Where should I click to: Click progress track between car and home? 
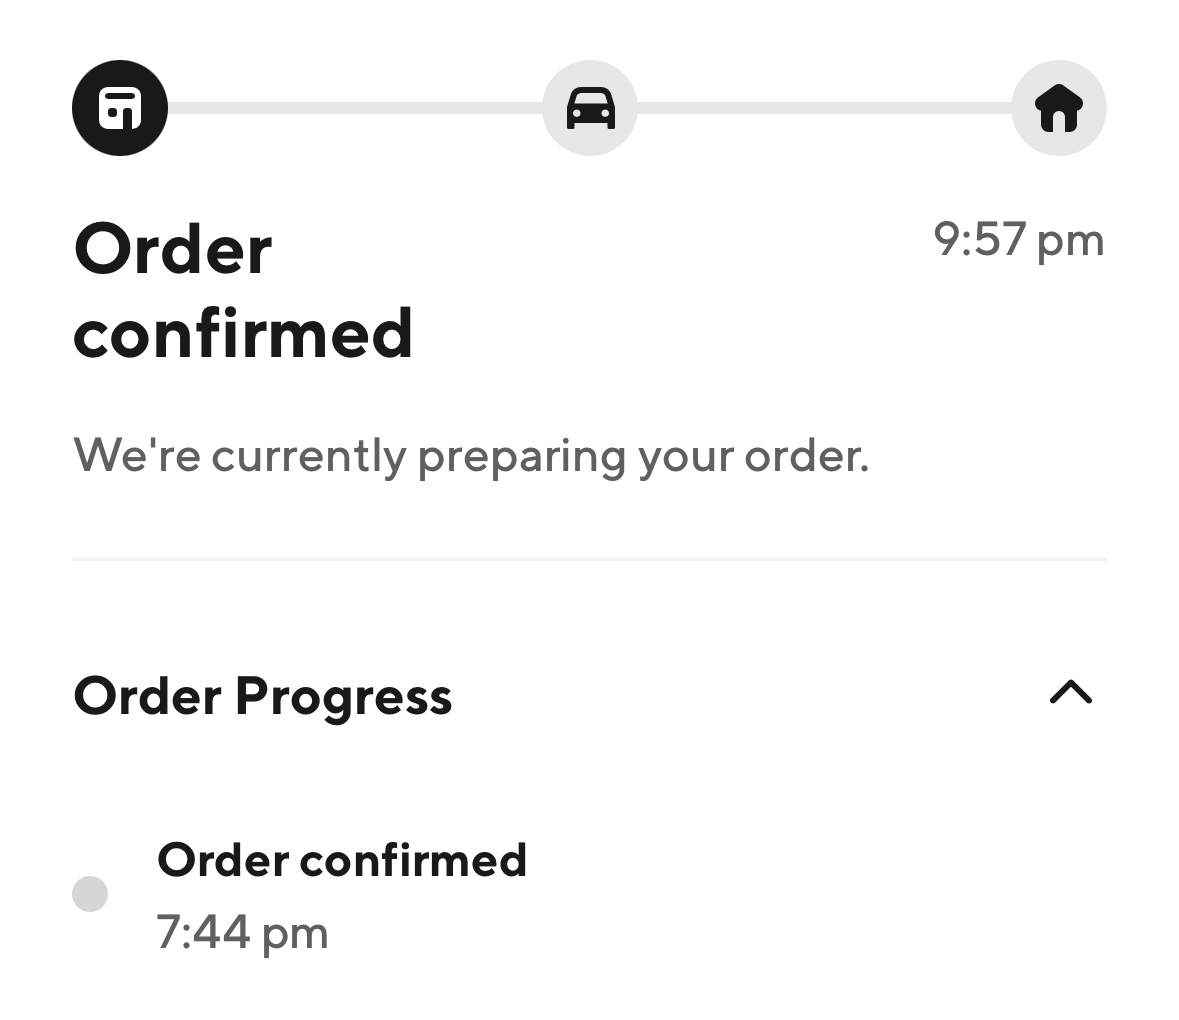pos(824,108)
